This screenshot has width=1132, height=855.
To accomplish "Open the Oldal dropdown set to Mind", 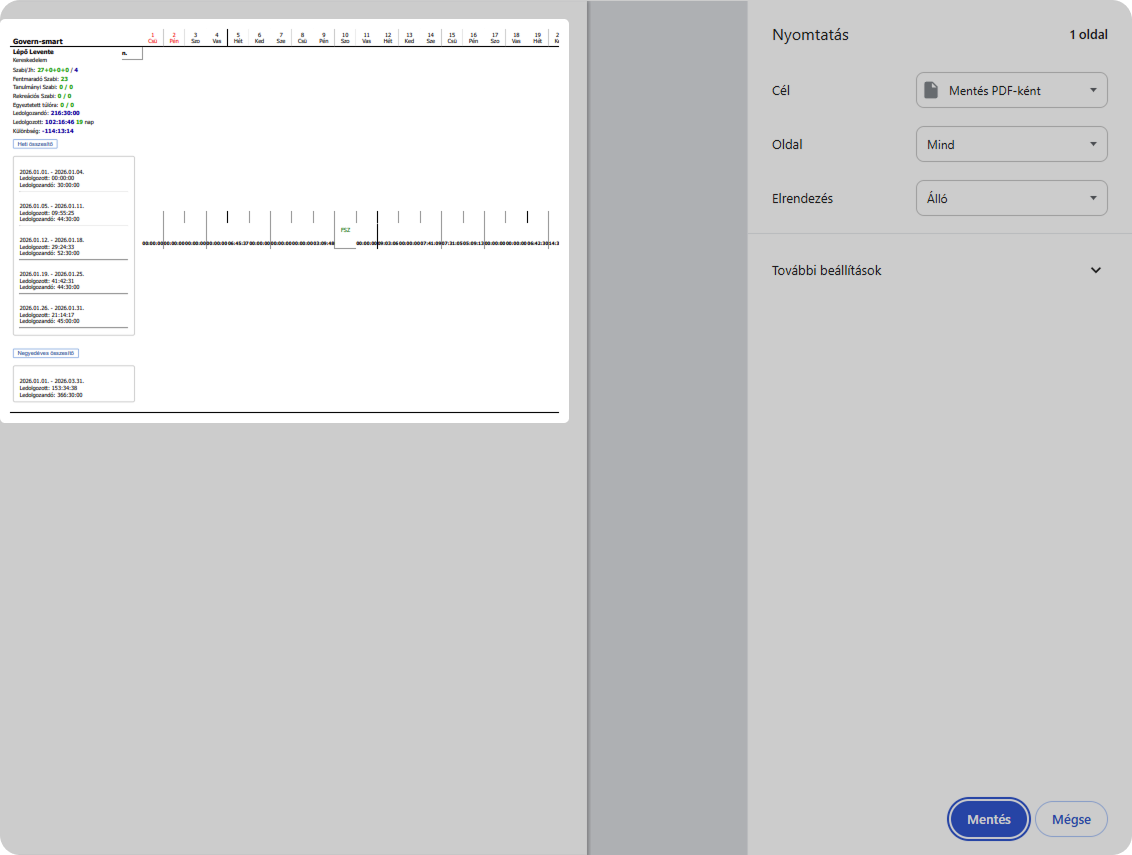I will [x=1011, y=144].
